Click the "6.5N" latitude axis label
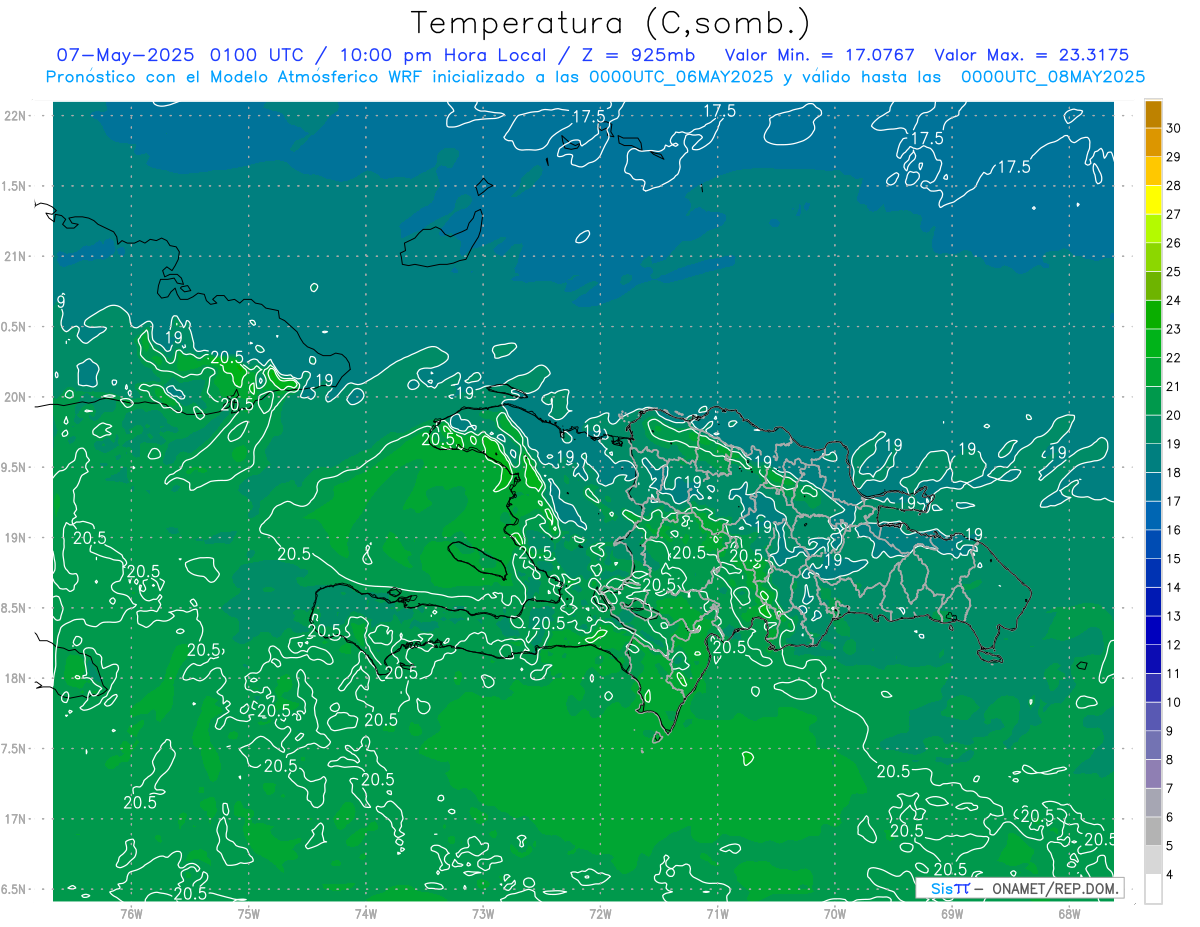 coord(15,889)
